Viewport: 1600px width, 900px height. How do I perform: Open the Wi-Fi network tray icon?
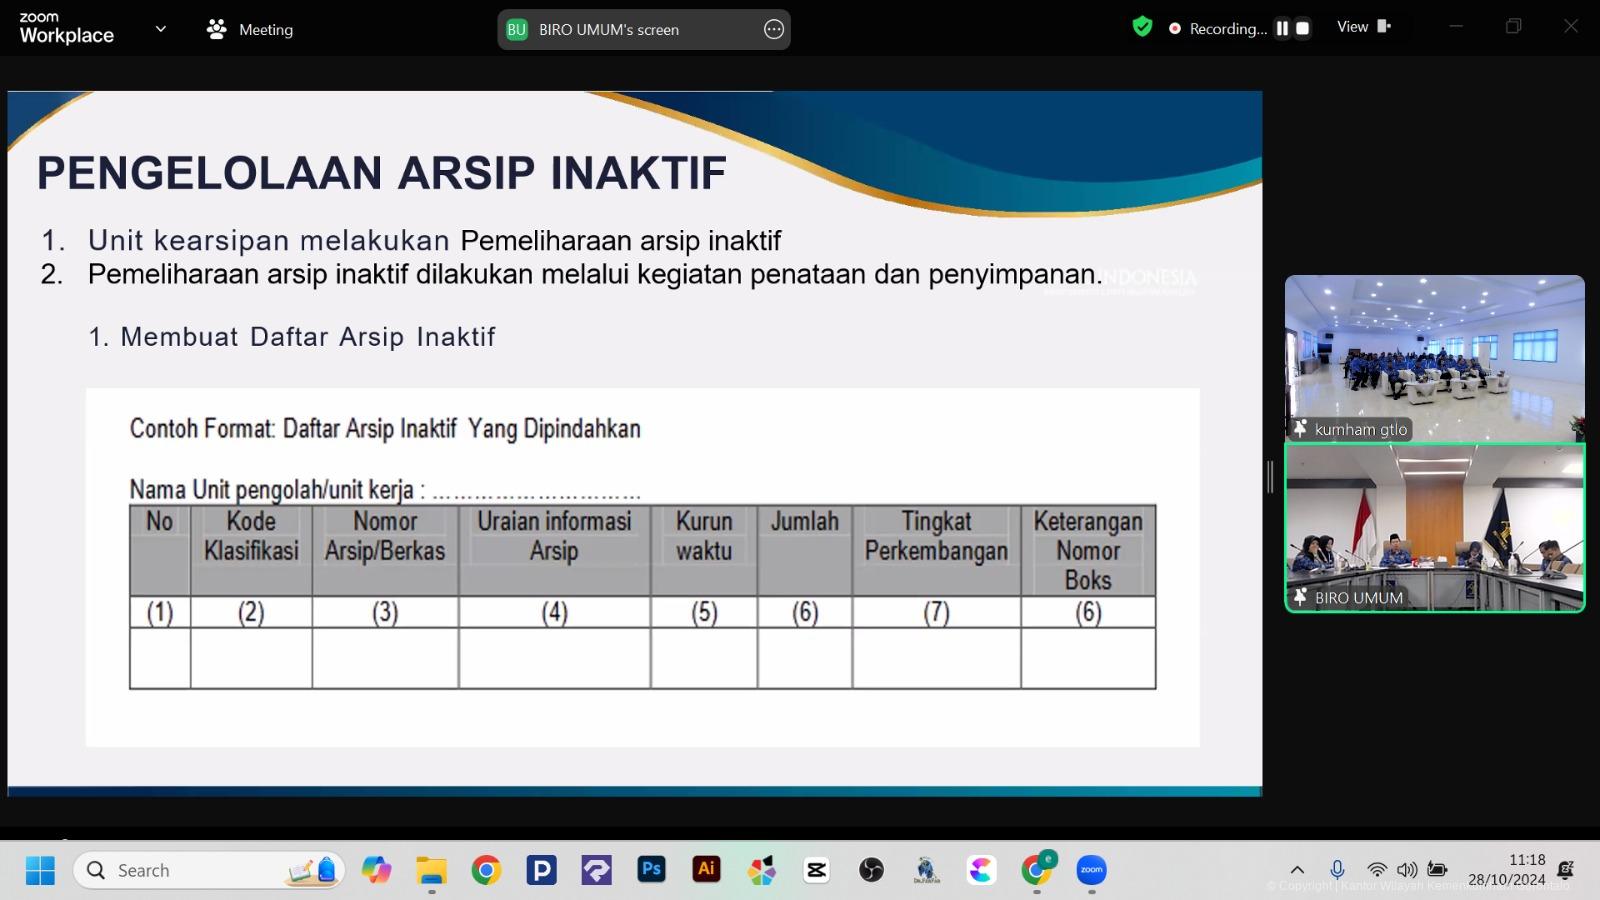1377,870
